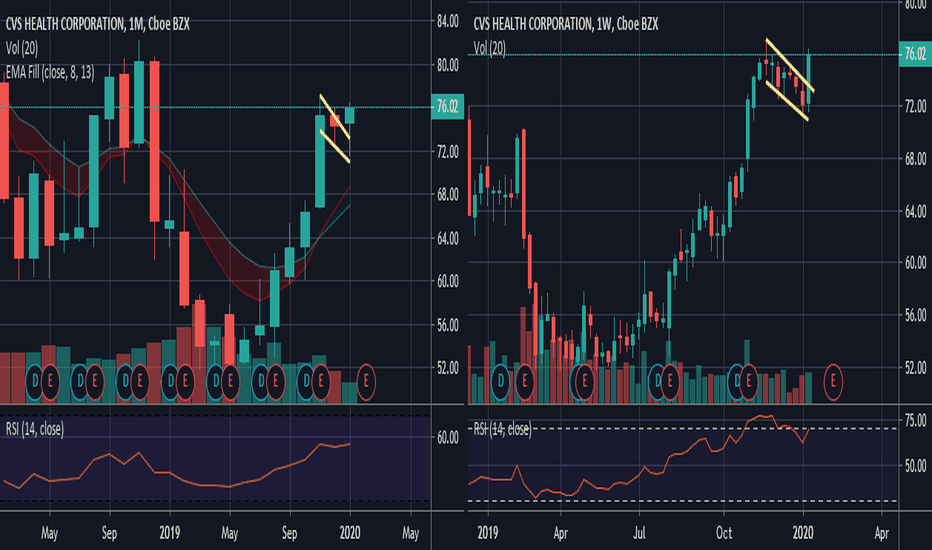This screenshot has height=550, width=932.
Task: Select the Vol (20) indicator on weekly chart
Action: [x=490, y=48]
